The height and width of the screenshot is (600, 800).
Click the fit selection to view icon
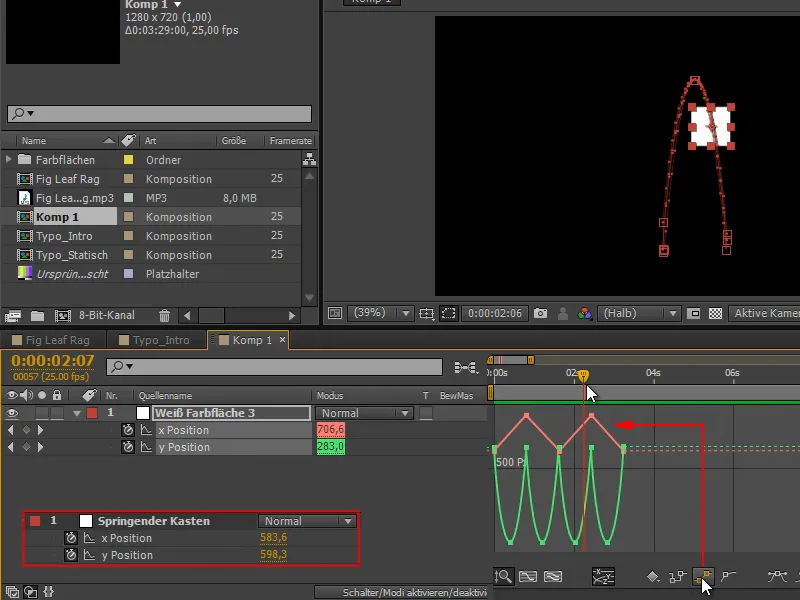click(x=528, y=577)
